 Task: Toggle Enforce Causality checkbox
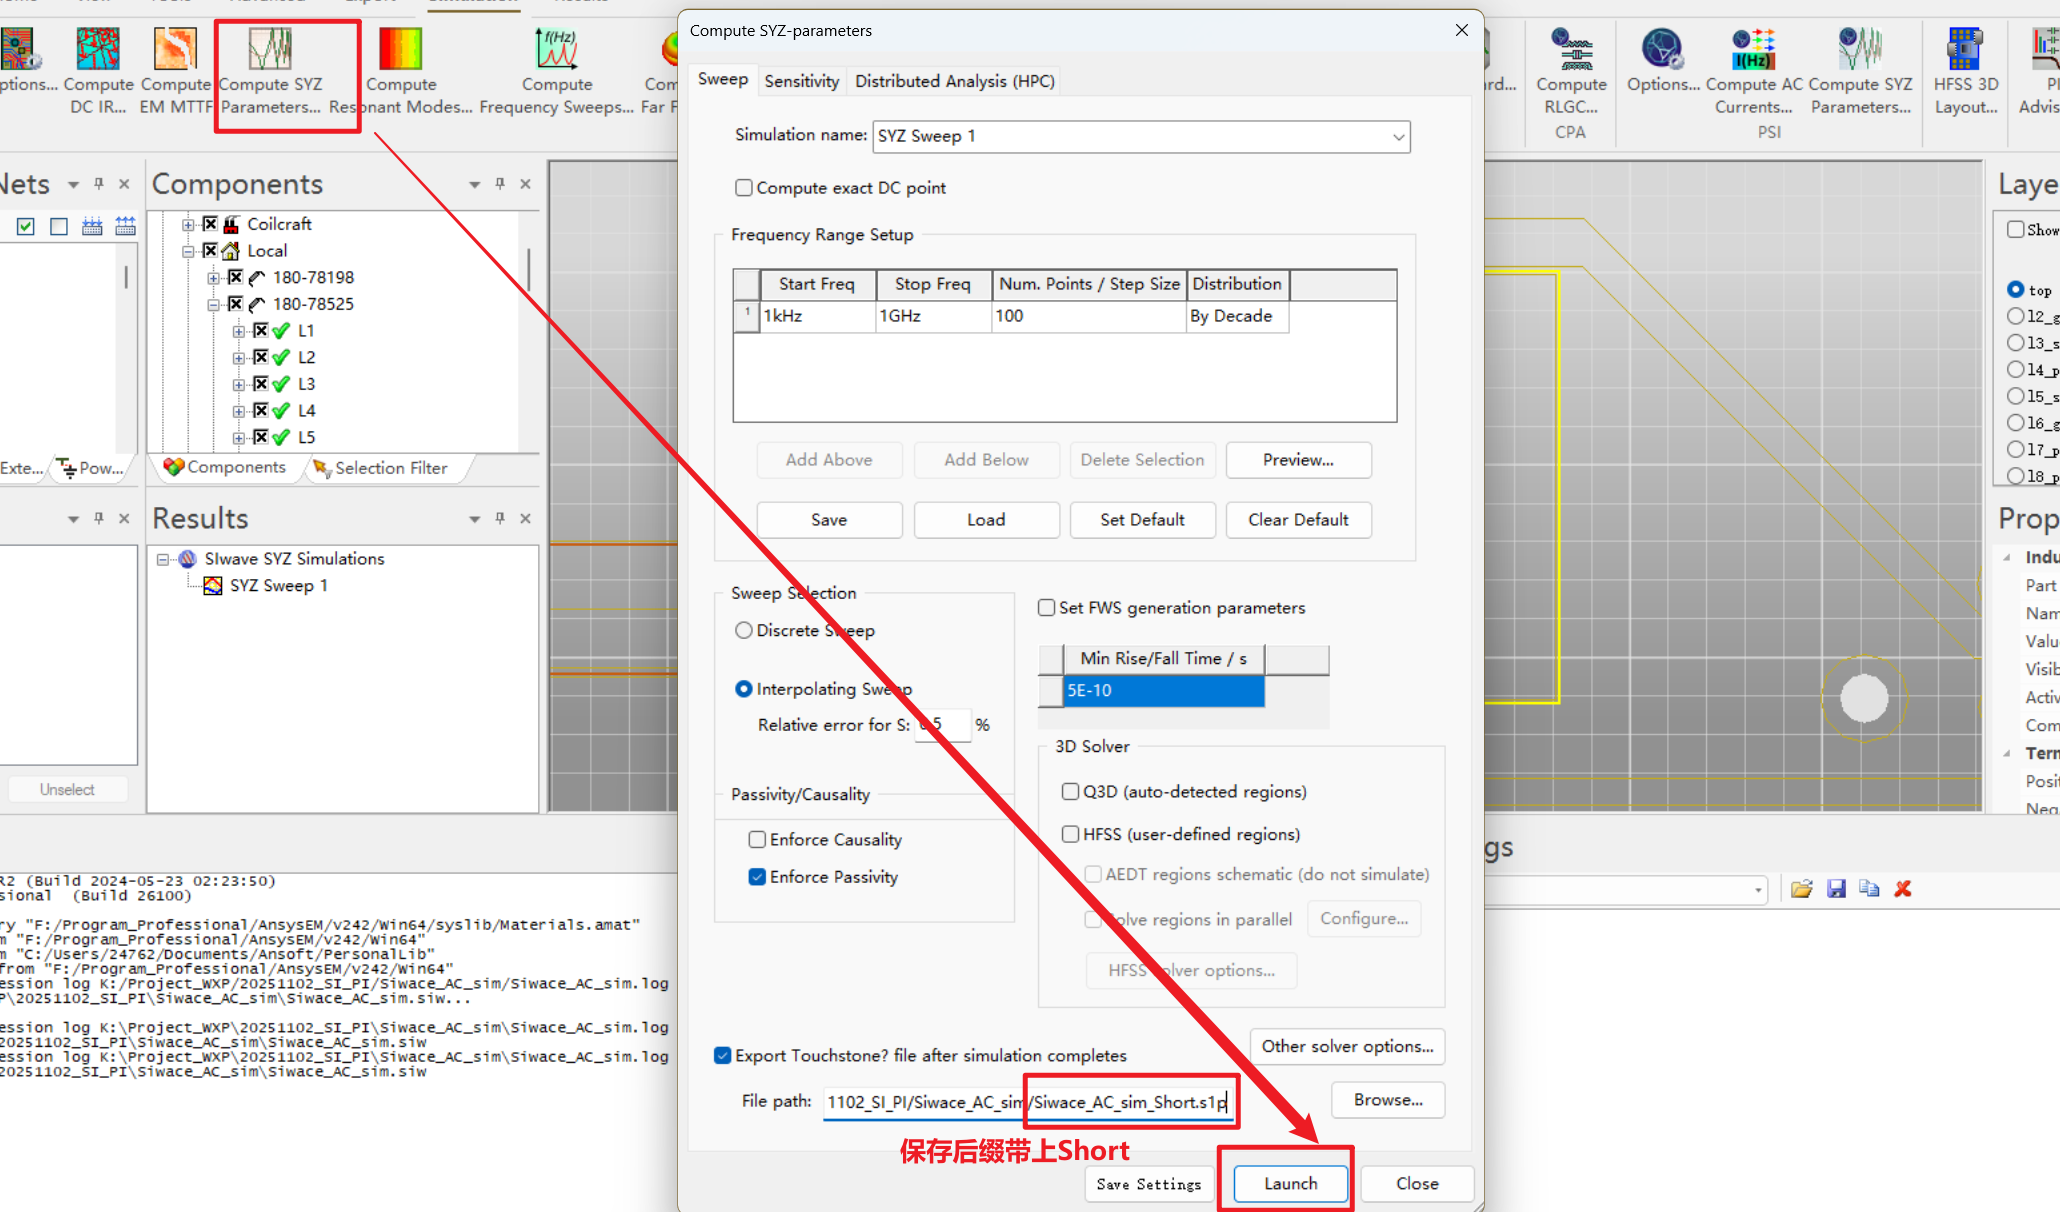click(757, 840)
